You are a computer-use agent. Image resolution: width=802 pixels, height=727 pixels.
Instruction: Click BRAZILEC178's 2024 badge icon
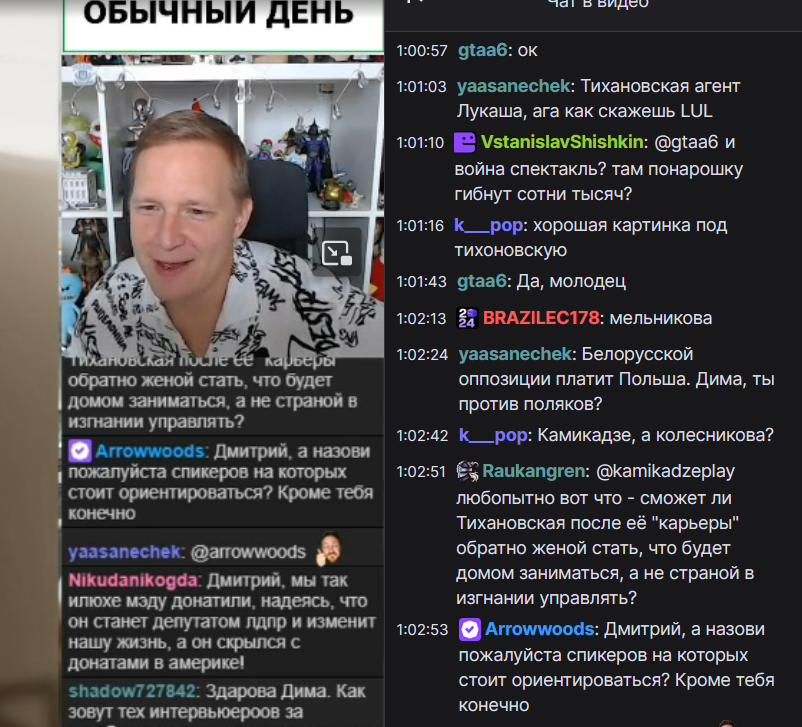pos(467,318)
